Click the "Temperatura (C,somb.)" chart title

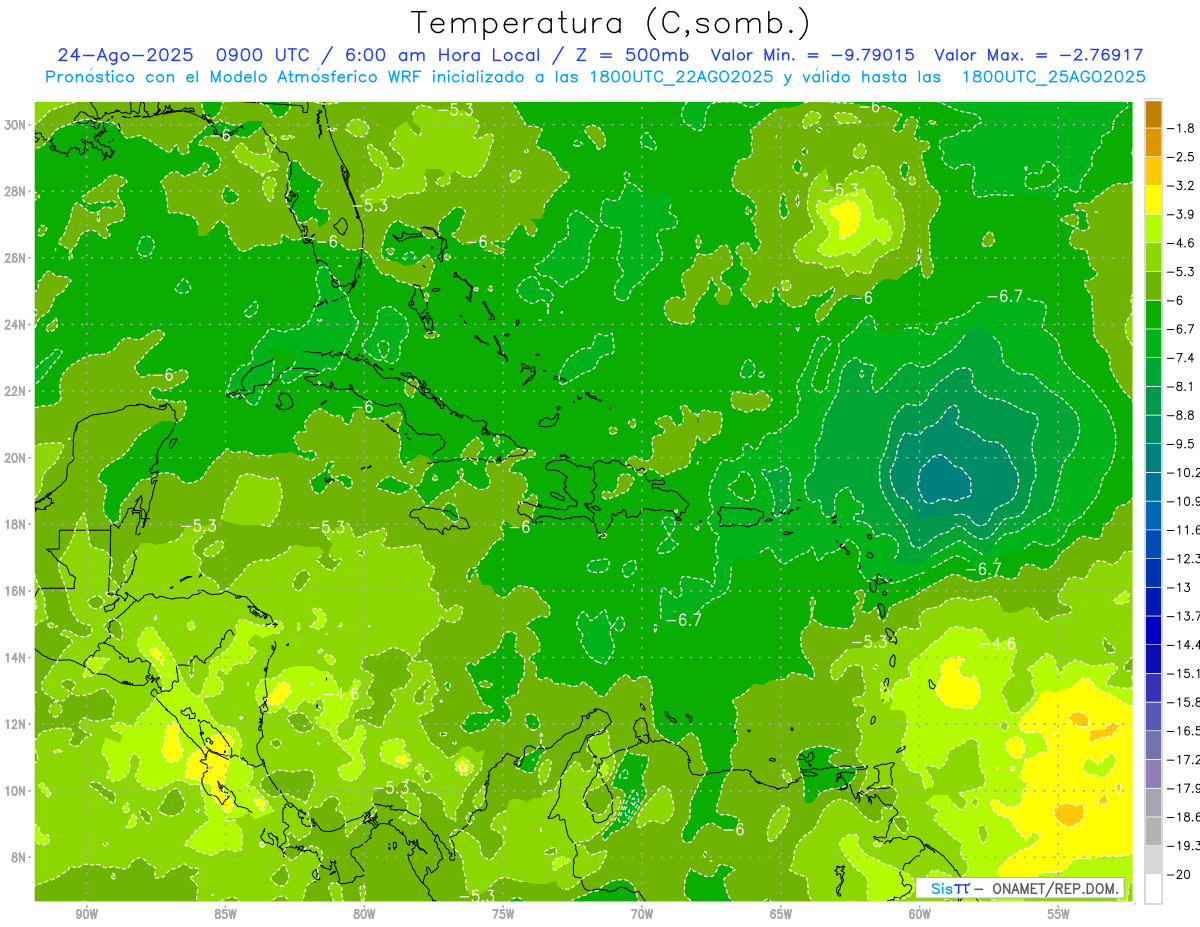[x=611, y=24]
